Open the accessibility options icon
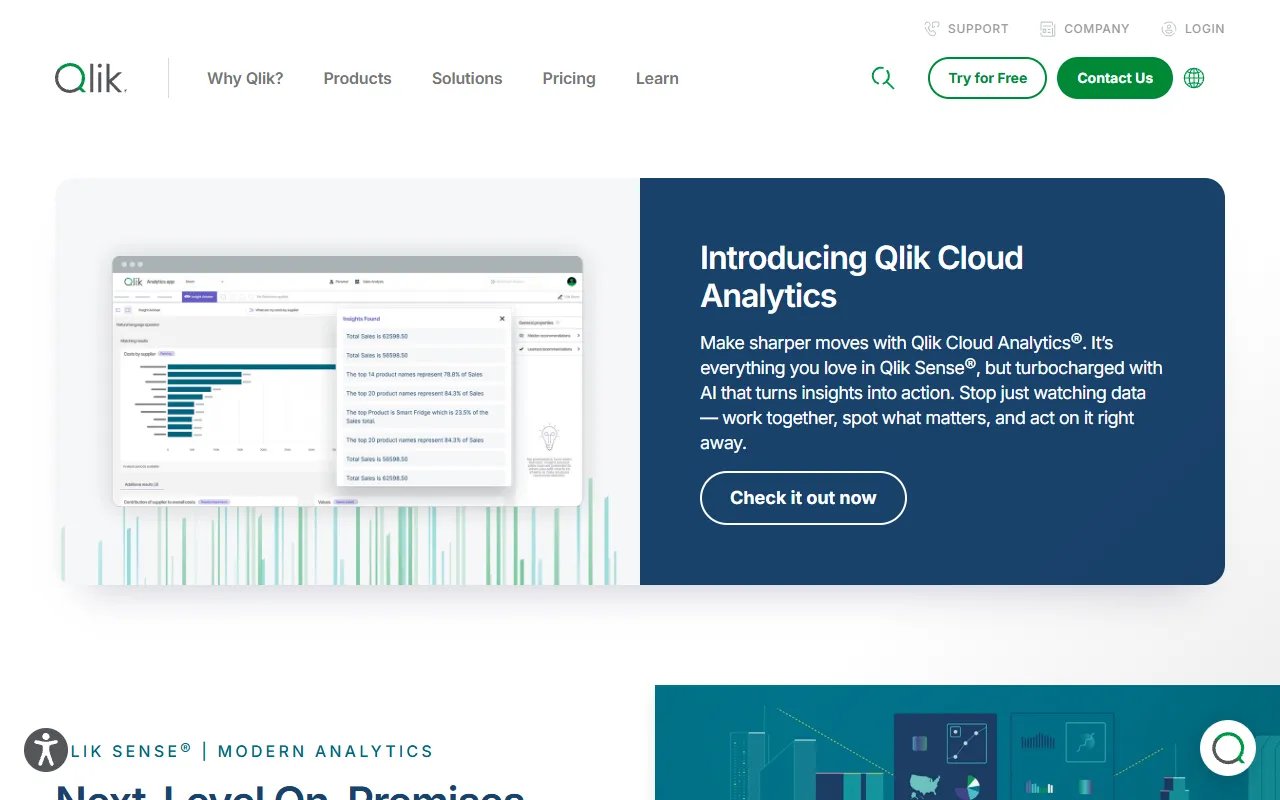The height and width of the screenshot is (800, 1280). pyautogui.click(x=46, y=749)
